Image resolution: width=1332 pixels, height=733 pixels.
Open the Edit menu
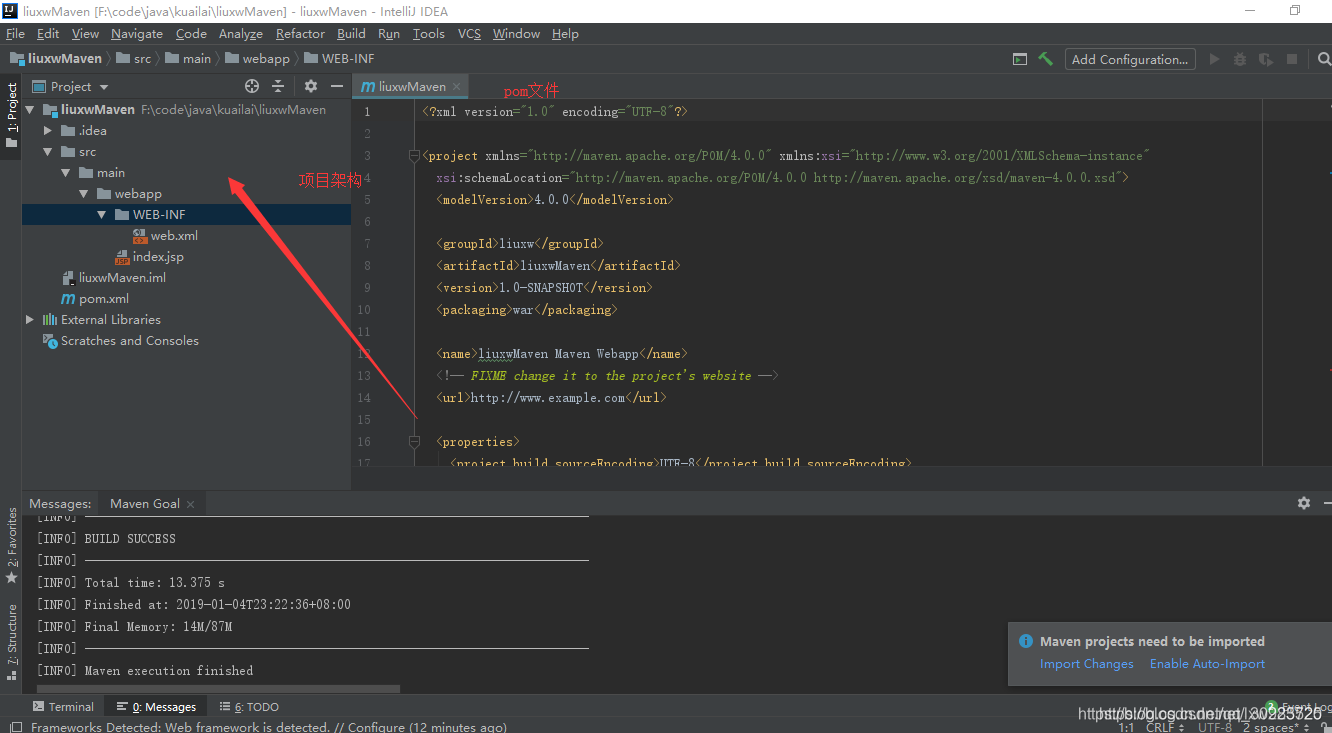pyautogui.click(x=48, y=34)
